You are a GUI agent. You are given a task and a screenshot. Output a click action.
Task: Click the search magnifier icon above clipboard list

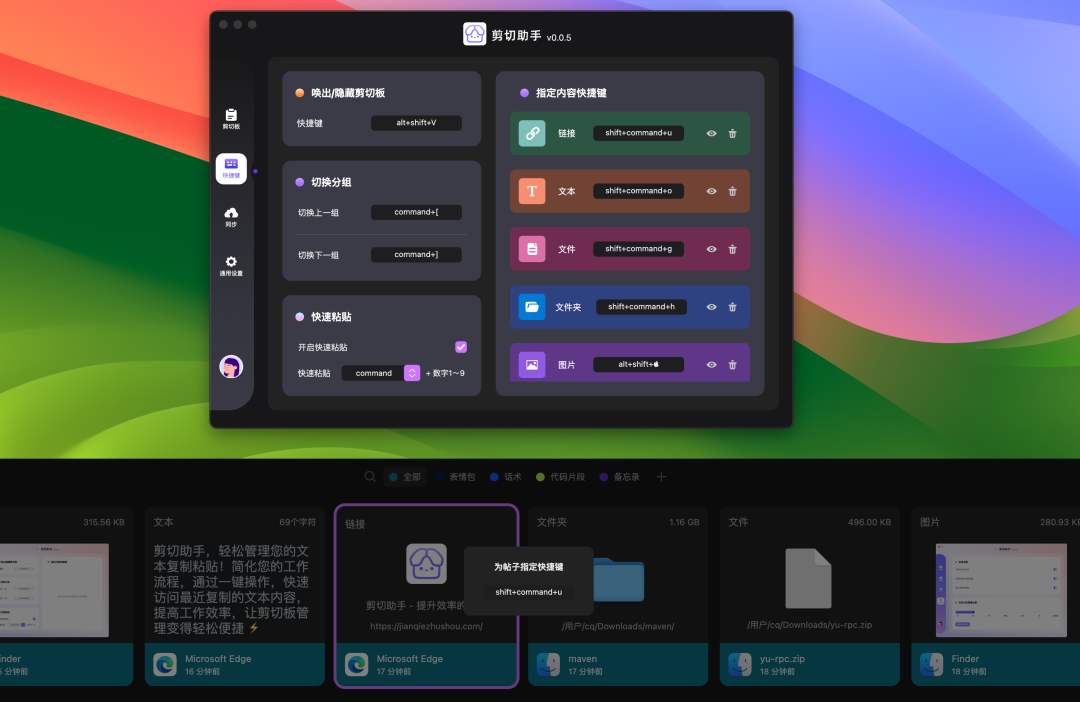(370, 477)
